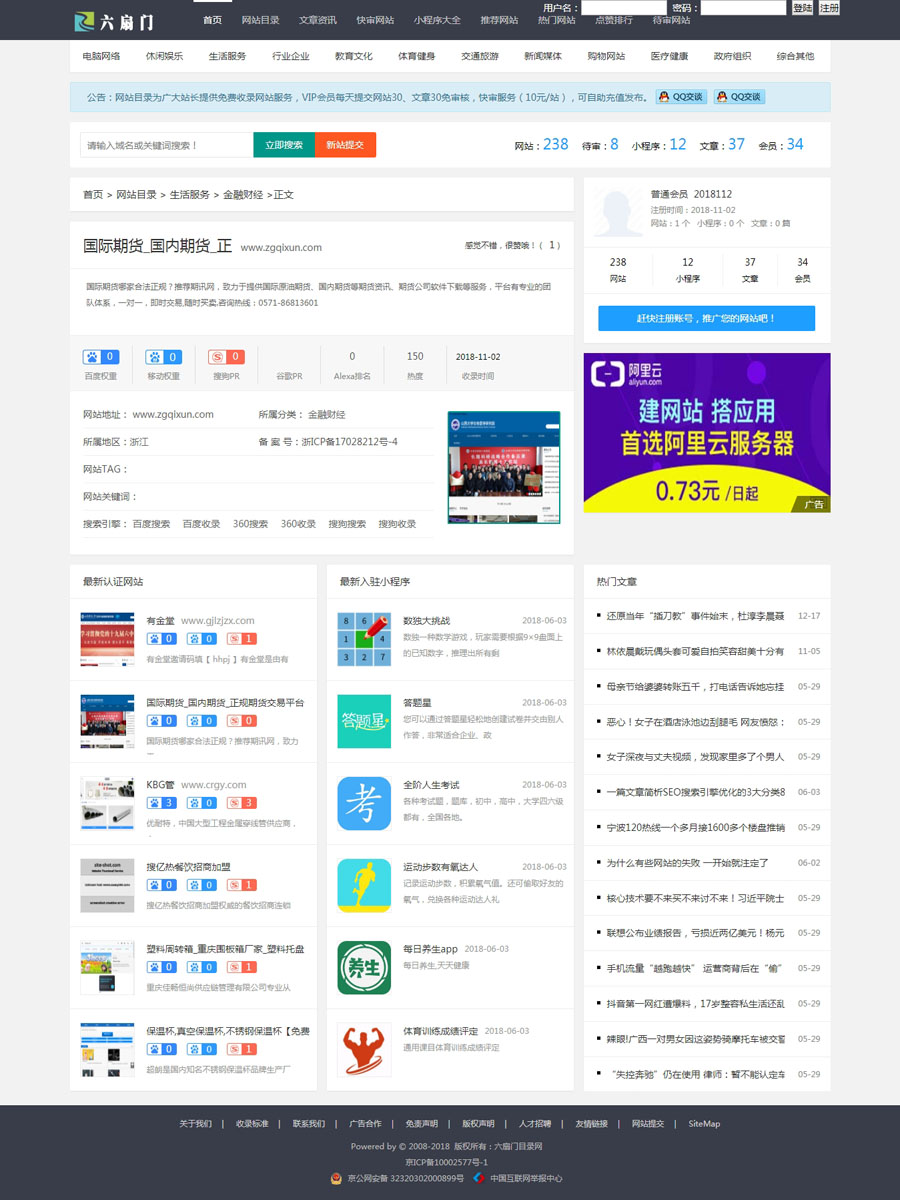Open the 数独大挑战 mini-program icon

(x=364, y=638)
